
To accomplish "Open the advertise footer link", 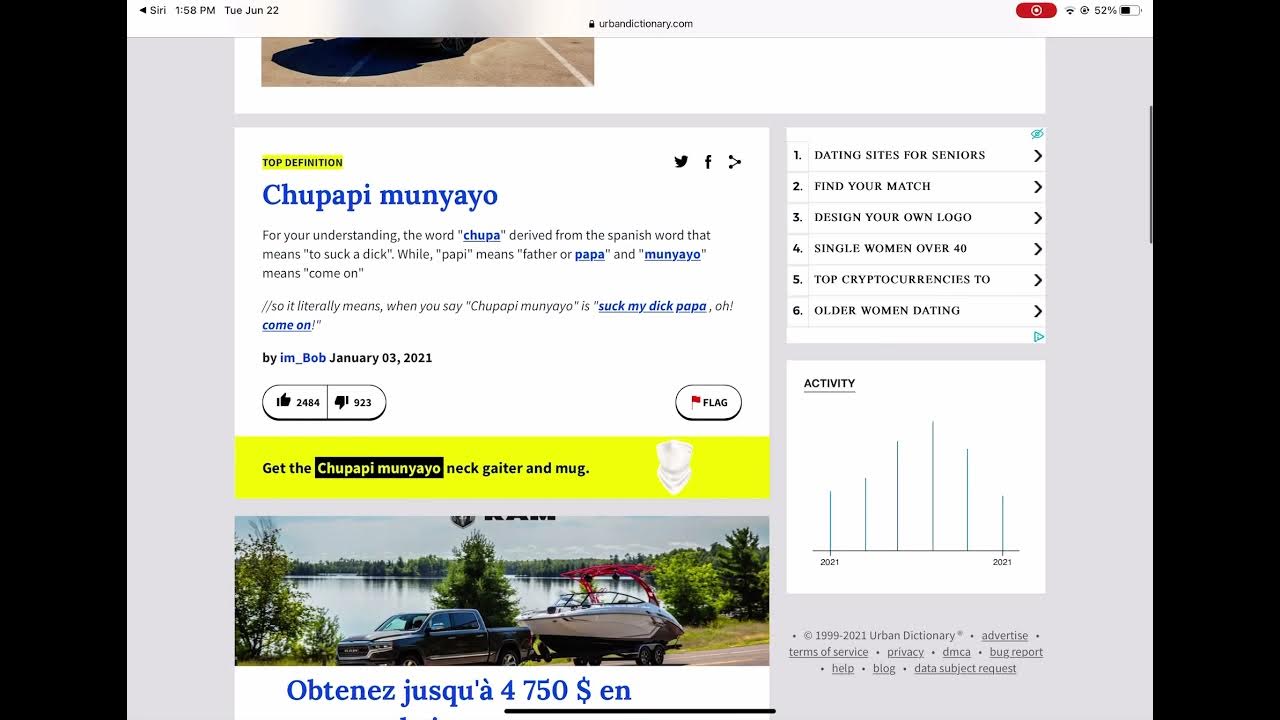I will click(1005, 635).
